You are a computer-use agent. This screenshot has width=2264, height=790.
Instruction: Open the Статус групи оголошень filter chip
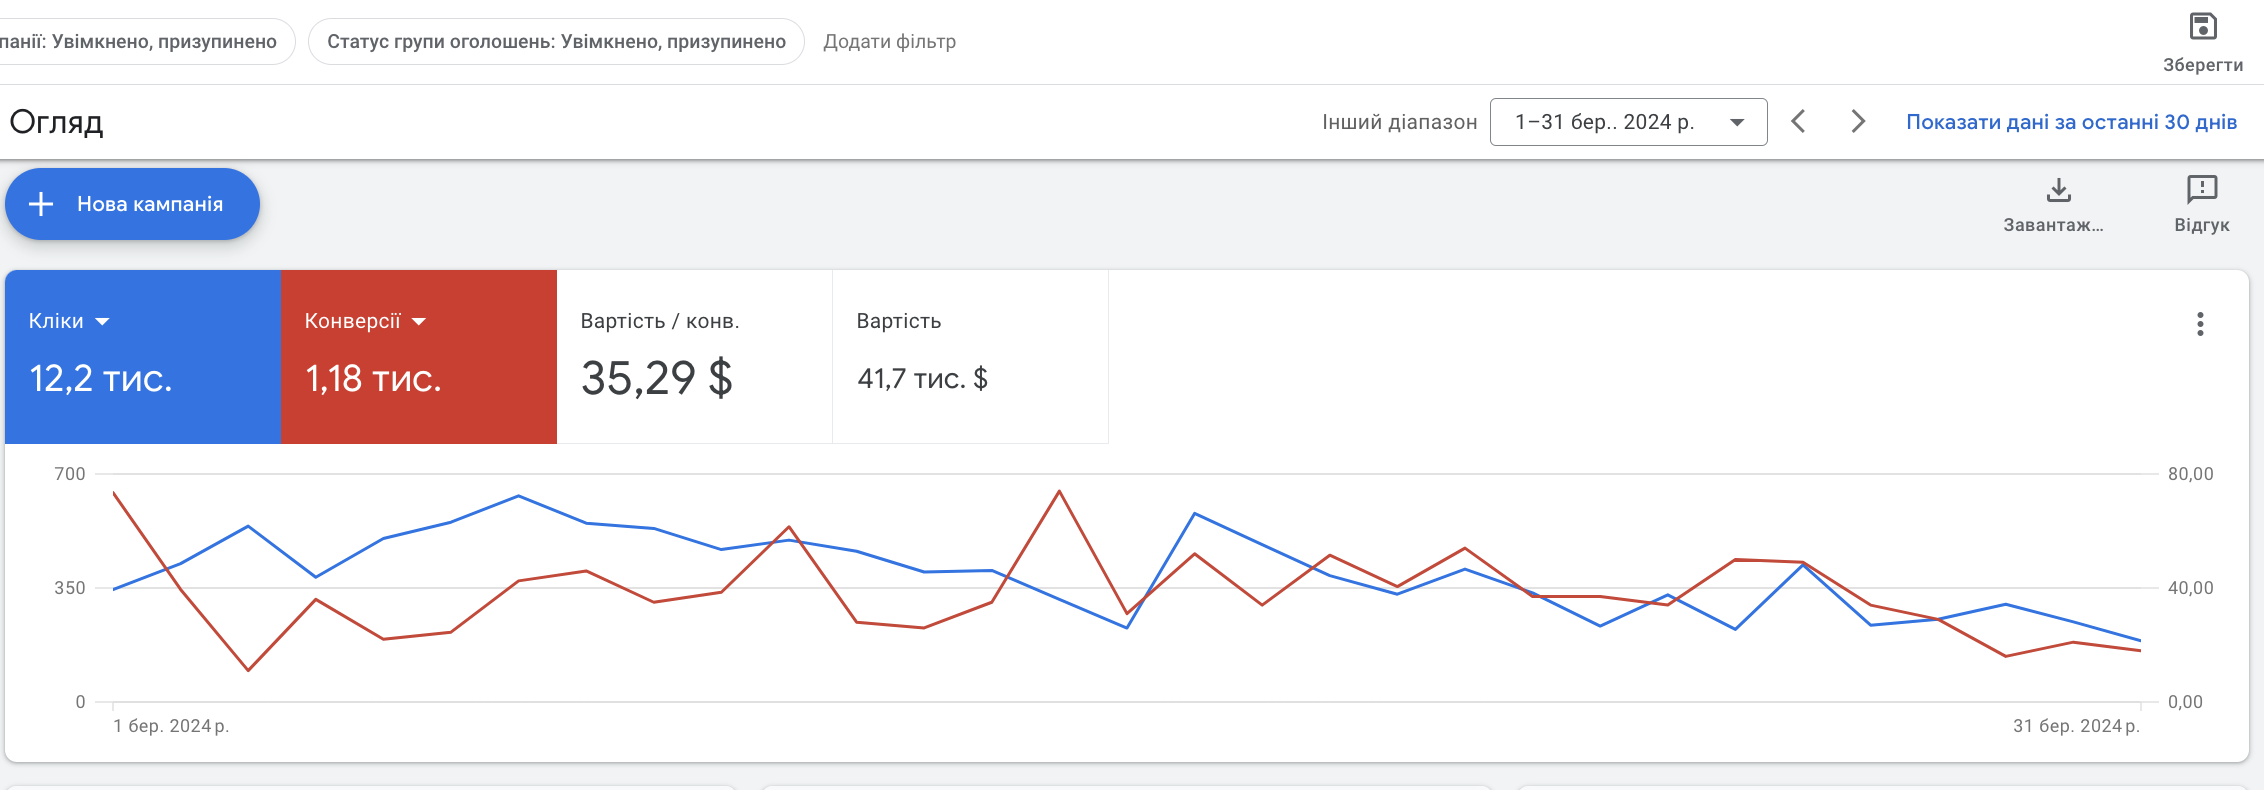[556, 42]
